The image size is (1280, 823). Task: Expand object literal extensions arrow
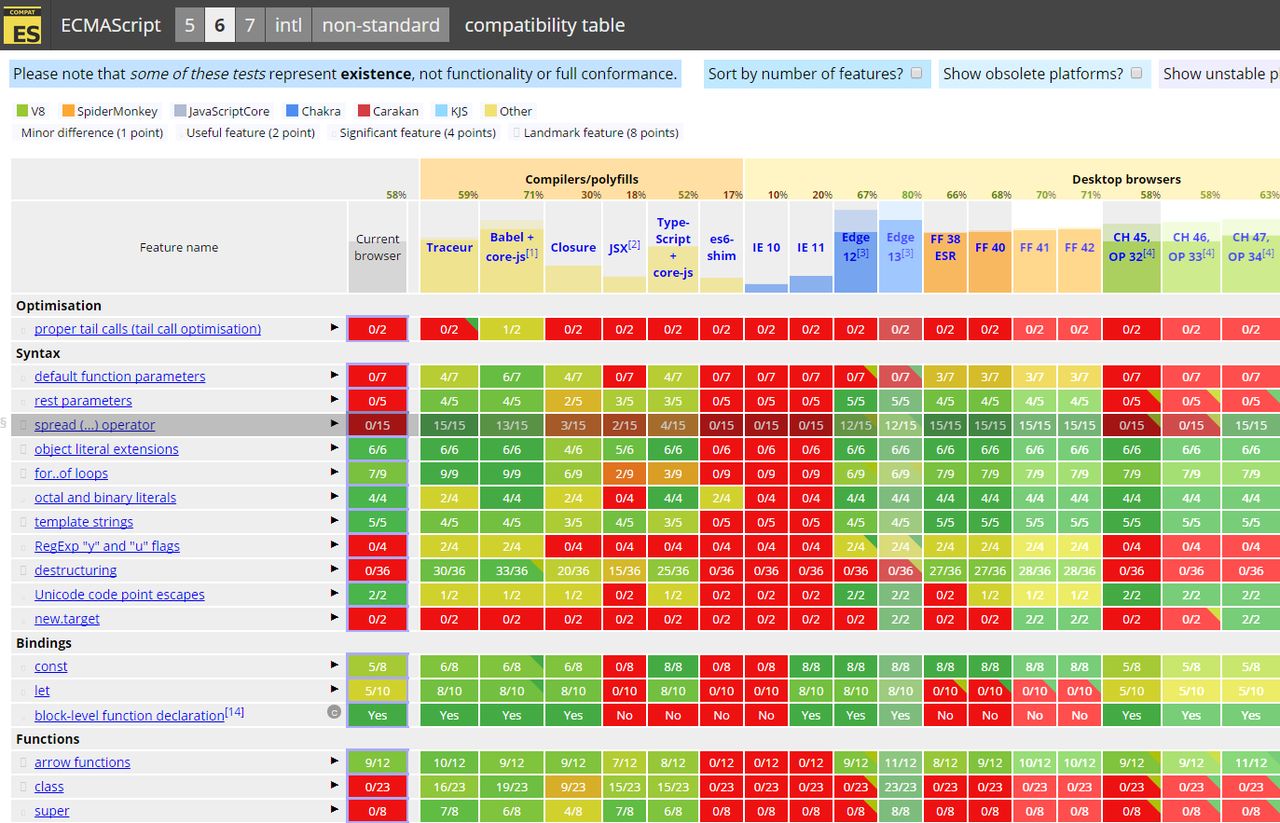pos(335,447)
